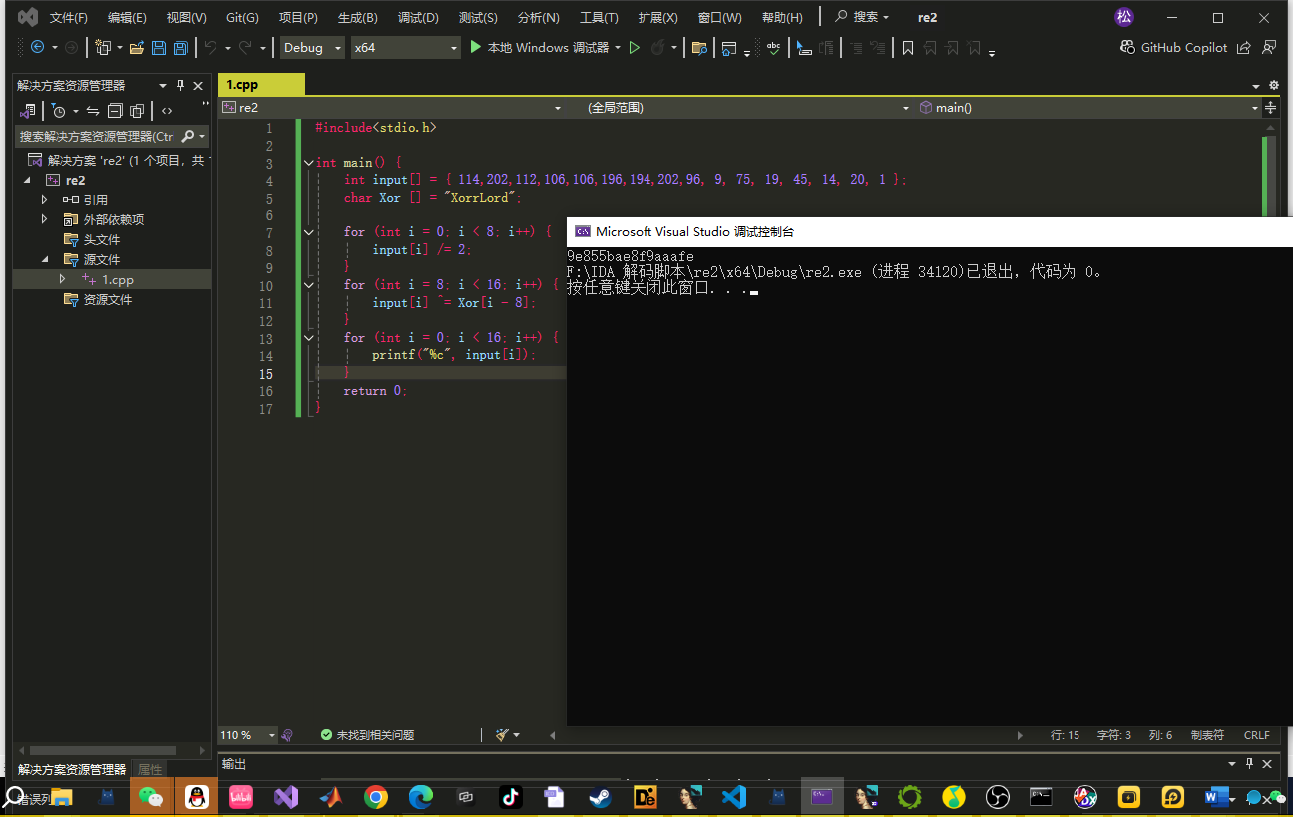Run 本地 Windows 调试器 button
The image size is (1293, 817).
[540, 48]
